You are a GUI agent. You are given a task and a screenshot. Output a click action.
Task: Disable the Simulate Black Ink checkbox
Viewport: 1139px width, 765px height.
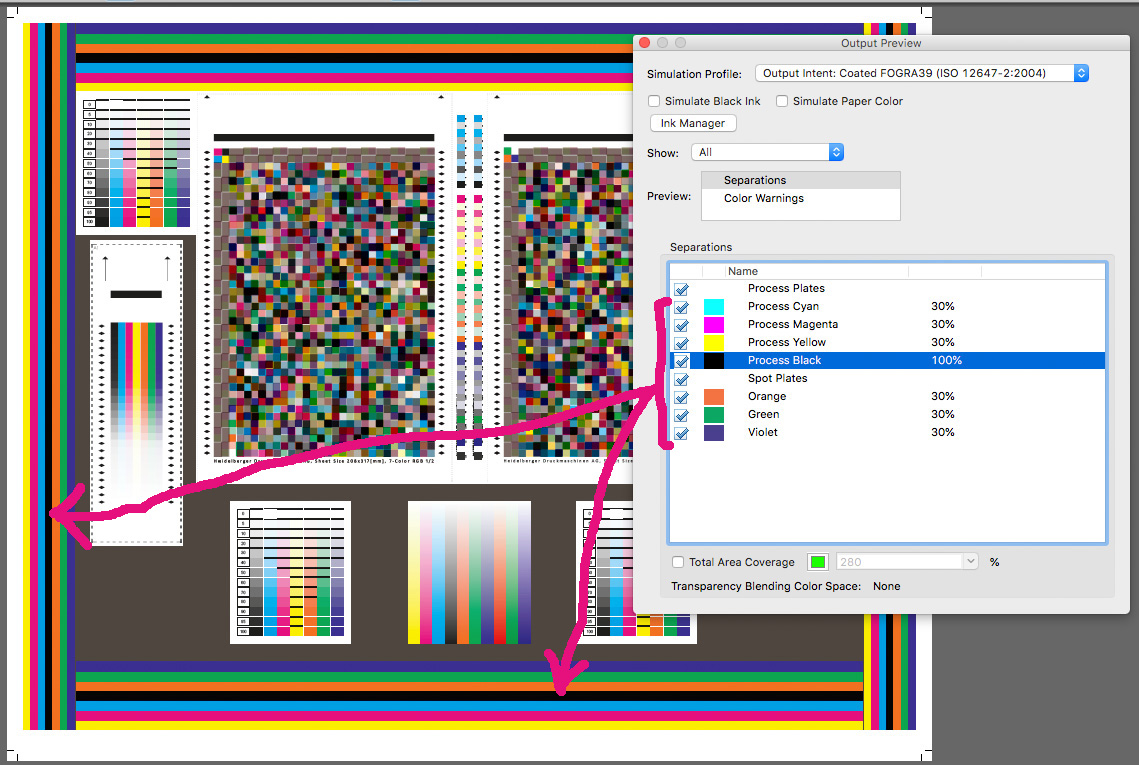(x=654, y=101)
